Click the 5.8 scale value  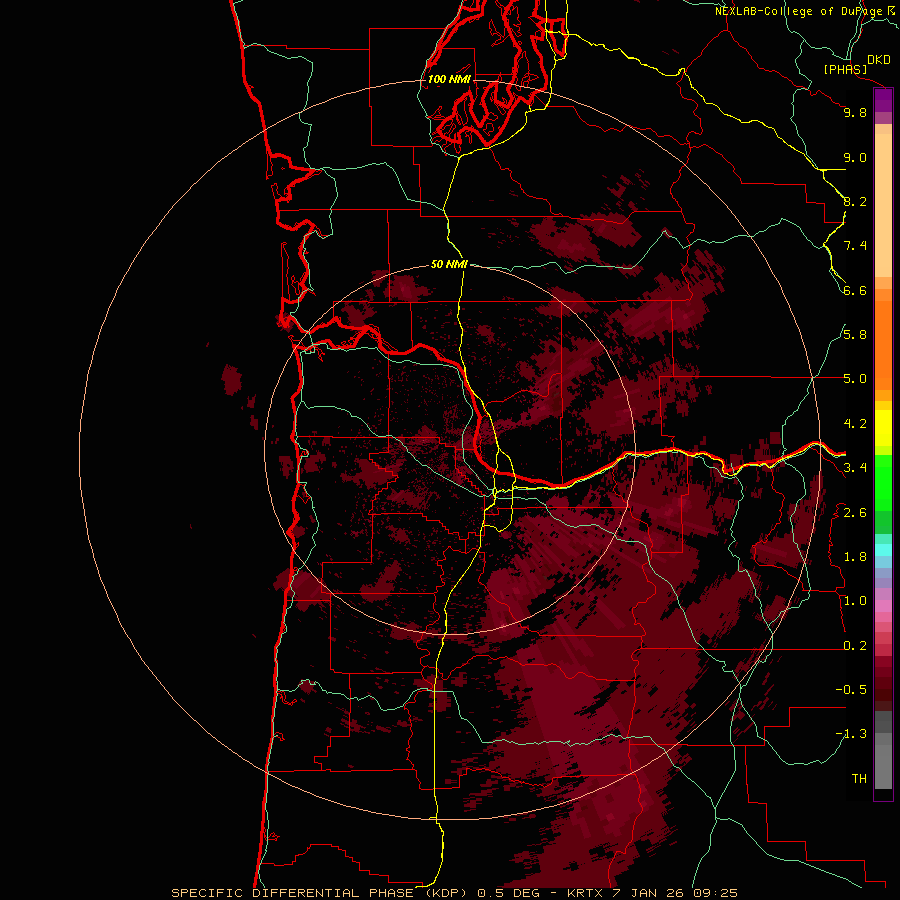855,335
